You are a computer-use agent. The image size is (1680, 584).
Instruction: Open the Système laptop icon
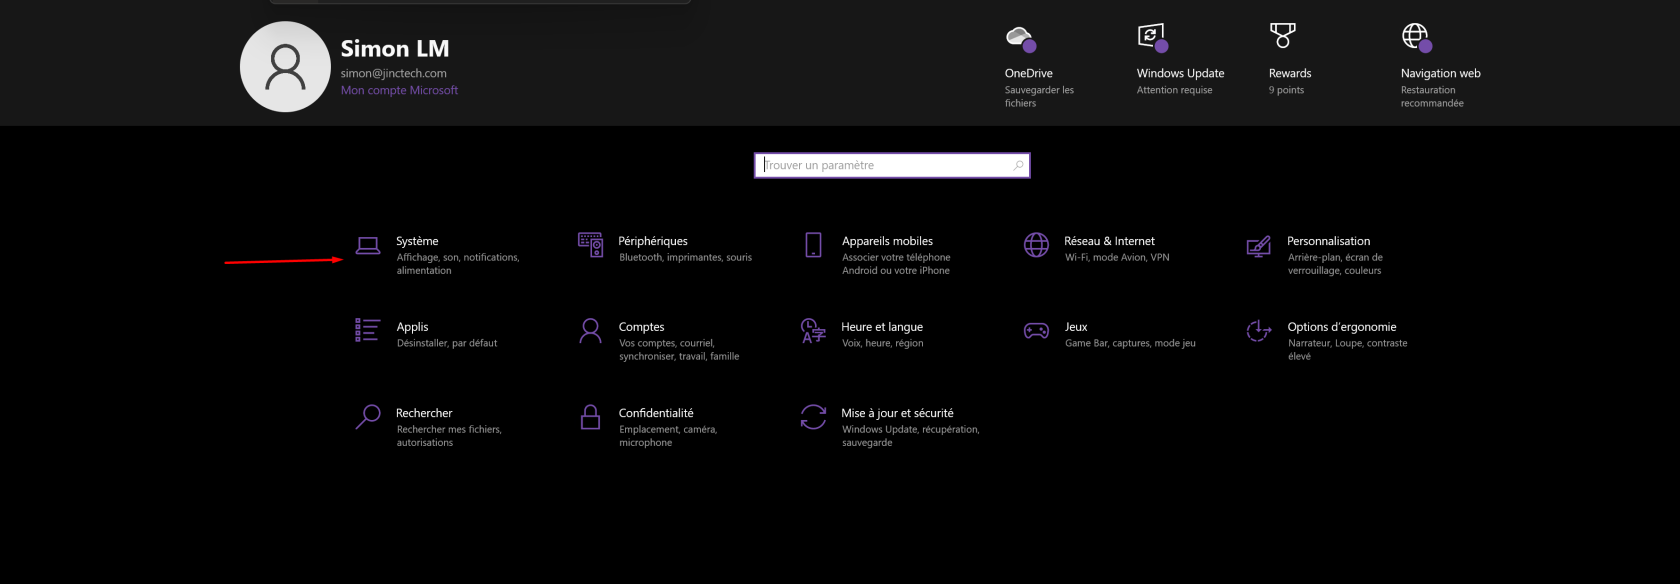[x=368, y=245]
